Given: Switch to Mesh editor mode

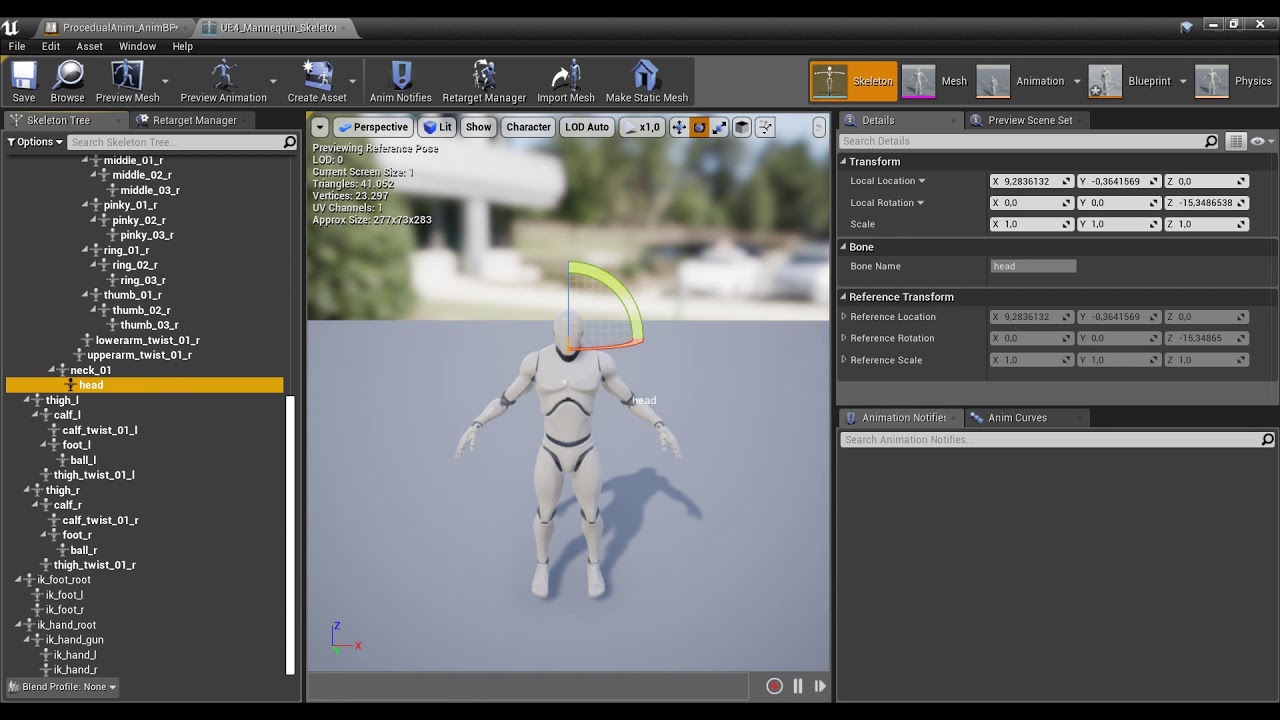Looking at the screenshot, I should (x=935, y=81).
